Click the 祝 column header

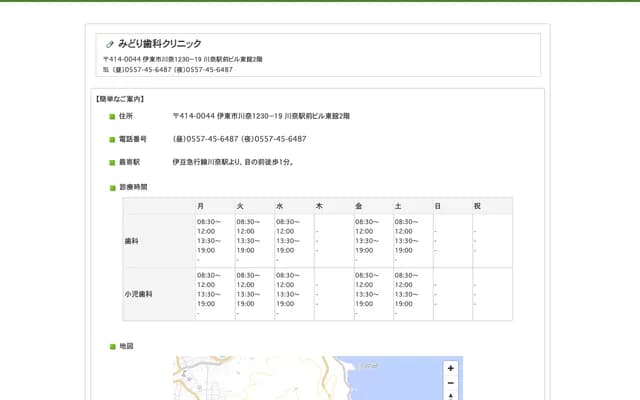(492, 206)
